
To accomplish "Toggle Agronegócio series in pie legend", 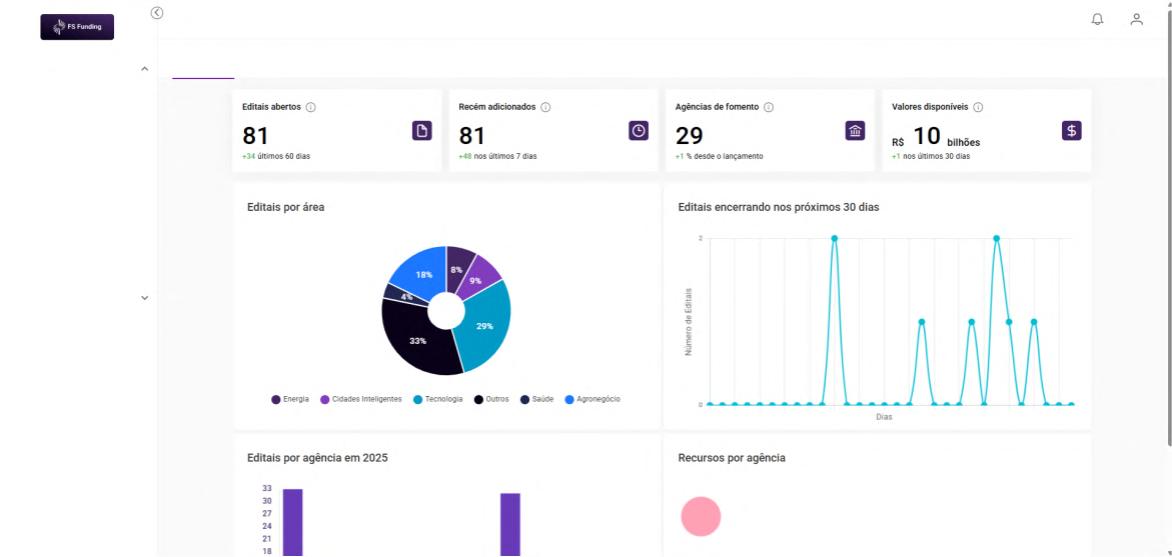I will tap(593, 399).
